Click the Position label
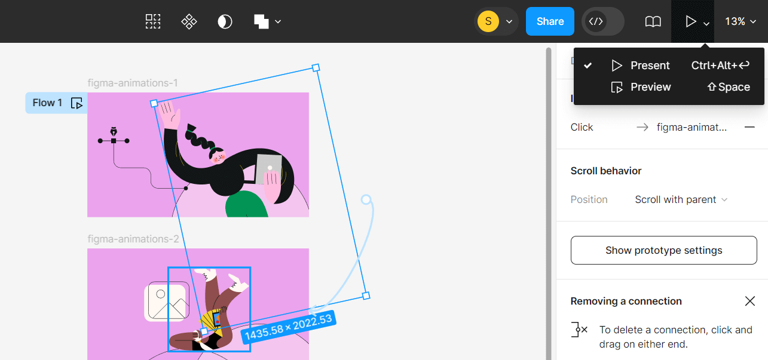The image size is (768, 360). pos(589,199)
